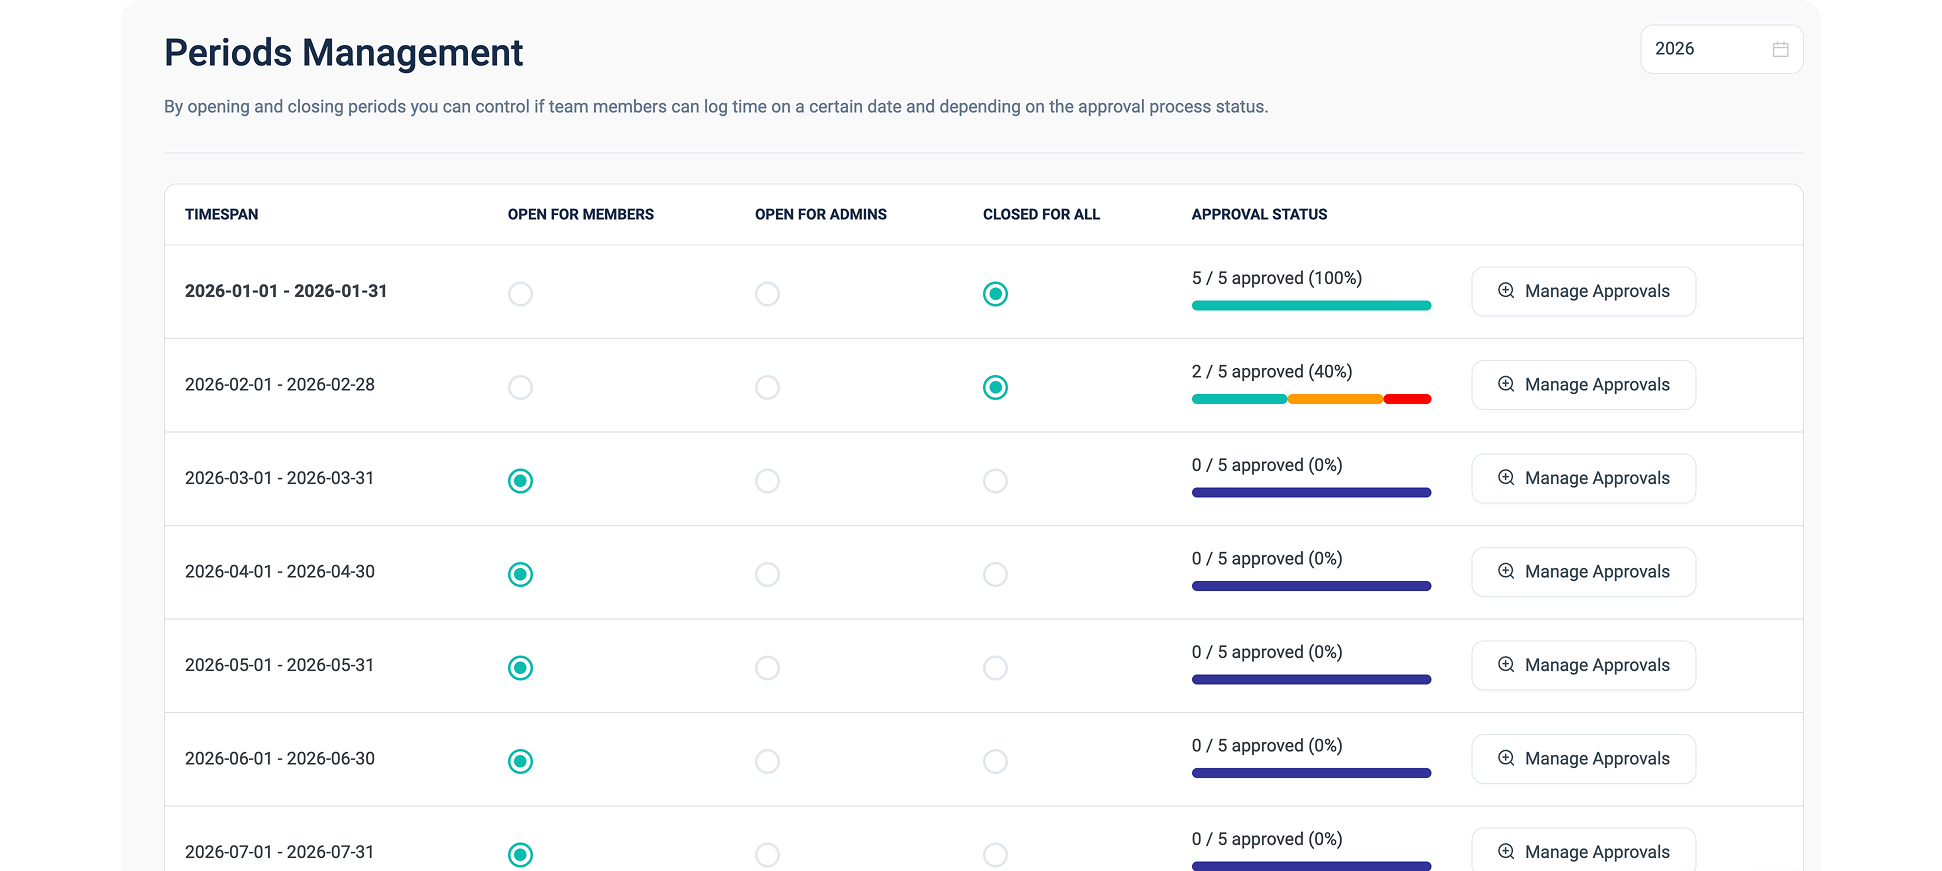This screenshot has width=1942, height=871.
Task: Click Manage Approvals button for 2026-03-01 period
Action: 1583,478
